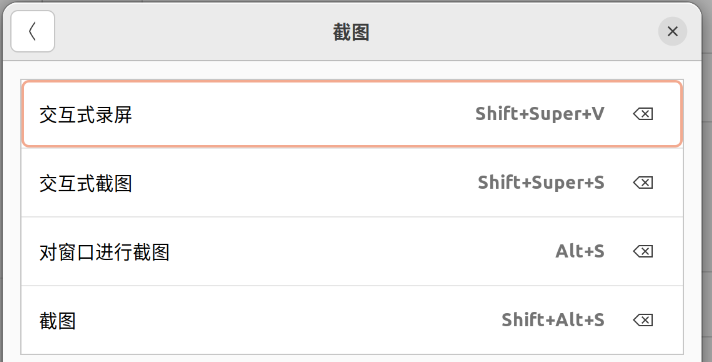
Task: Click blank space in the 对窗口进行截图 row
Action: pyautogui.click(x=361, y=251)
